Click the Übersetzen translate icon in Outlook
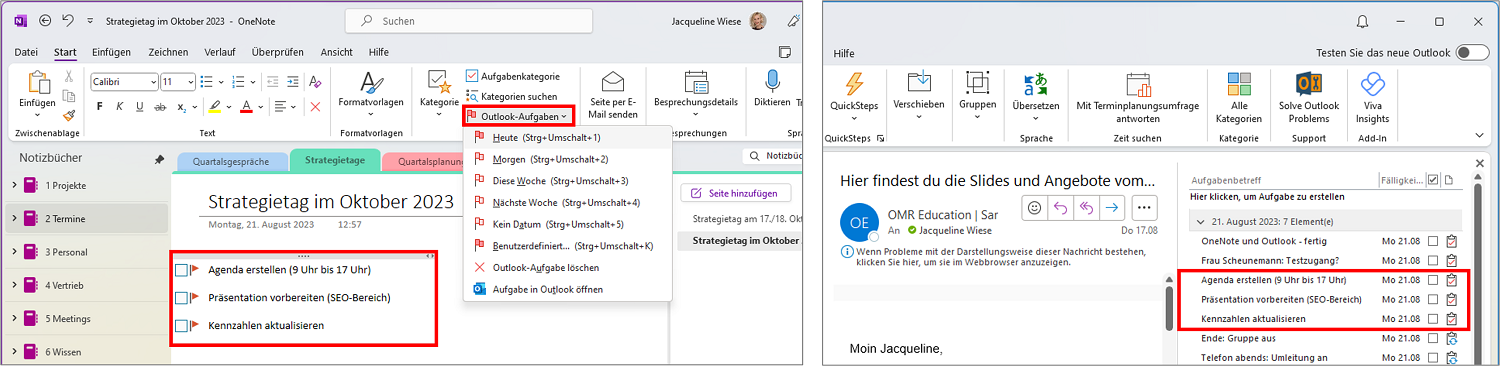The image size is (1500, 366). pos(1035,85)
